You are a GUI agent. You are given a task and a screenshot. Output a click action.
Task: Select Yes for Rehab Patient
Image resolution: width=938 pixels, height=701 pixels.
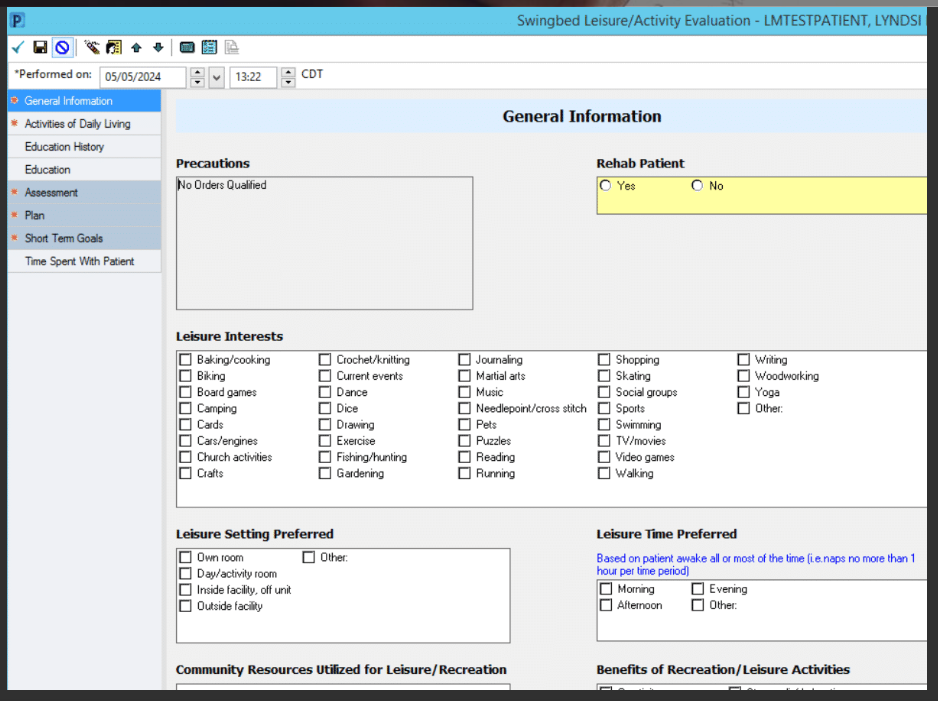pos(605,185)
